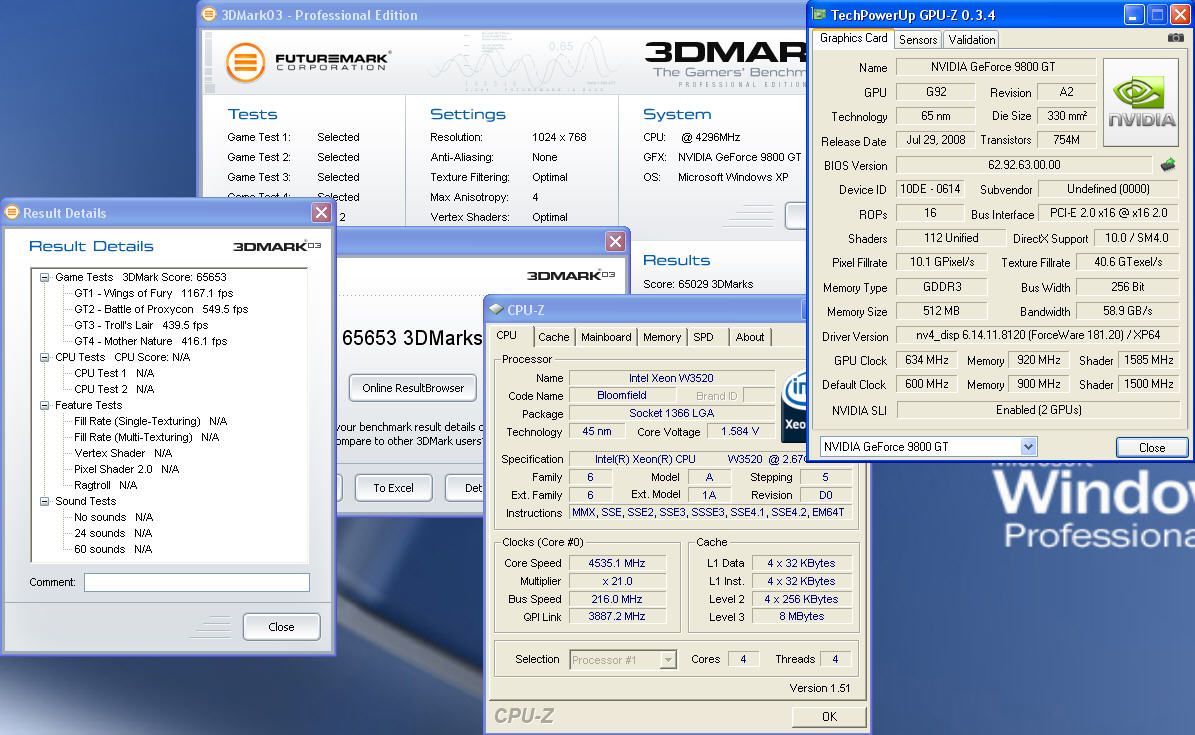Click OK button in CPU-Z
The width and height of the screenshot is (1195, 735).
pyautogui.click(x=829, y=717)
